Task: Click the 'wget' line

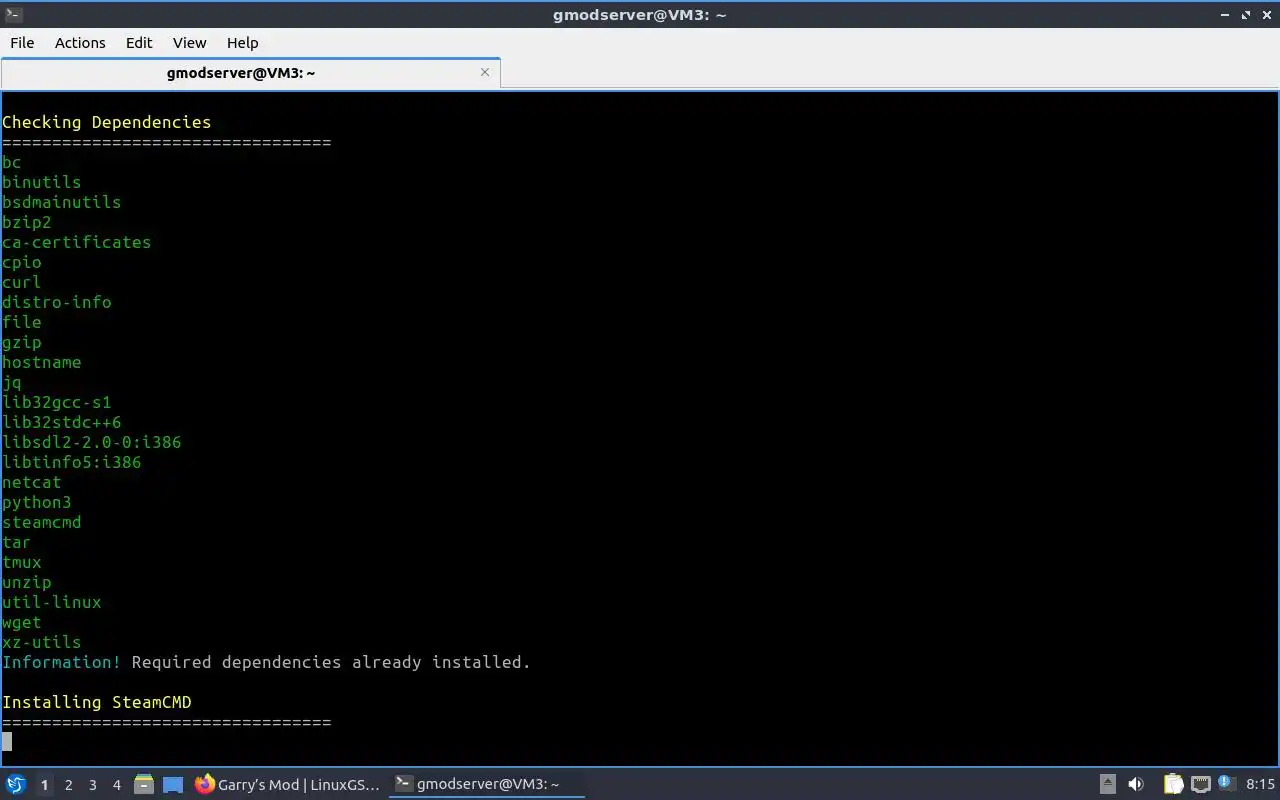Action: pyautogui.click(x=21, y=622)
